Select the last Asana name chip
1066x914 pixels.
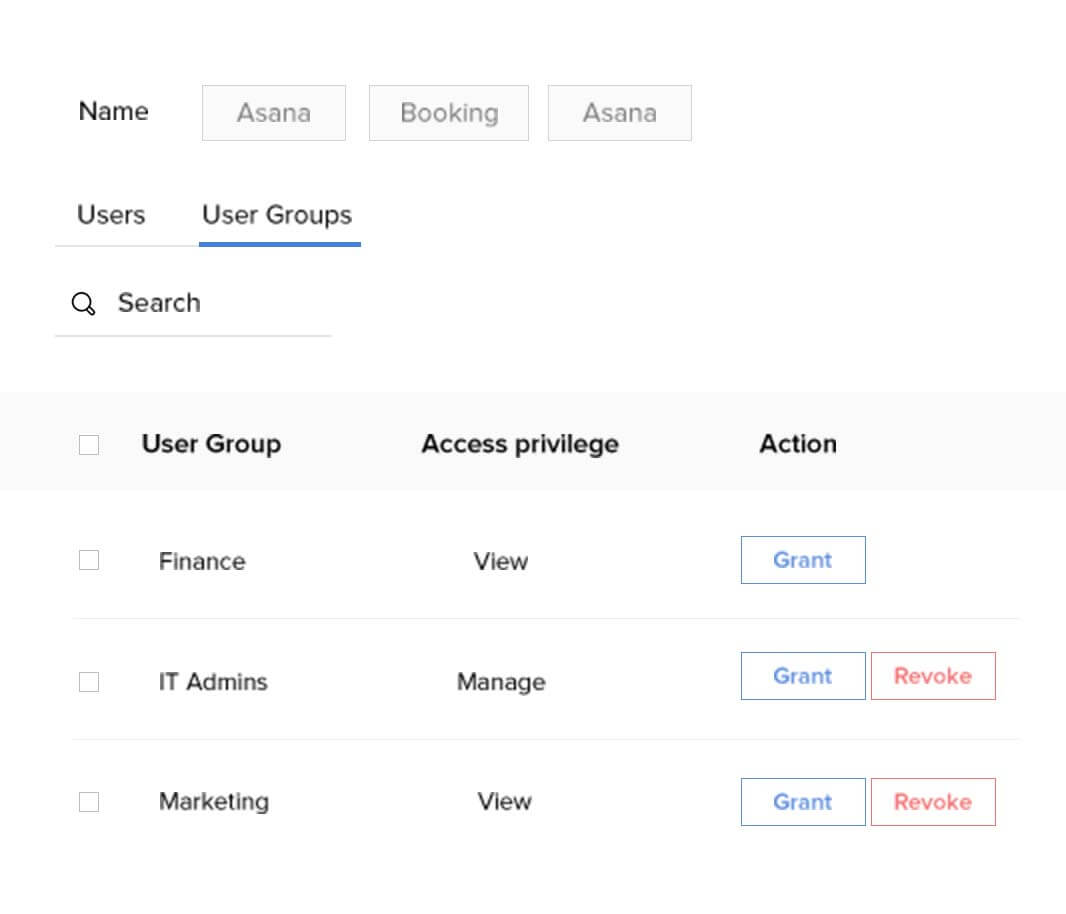tap(620, 113)
